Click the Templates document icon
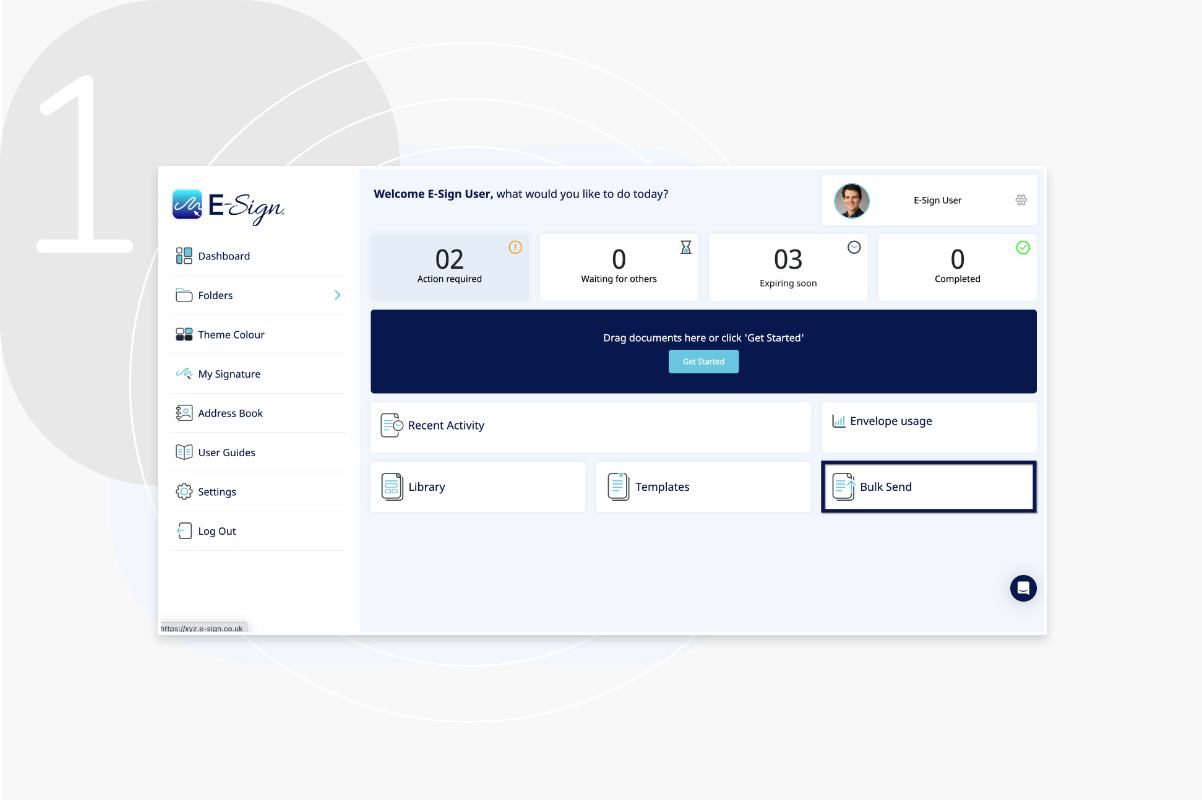 tap(619, 487)
